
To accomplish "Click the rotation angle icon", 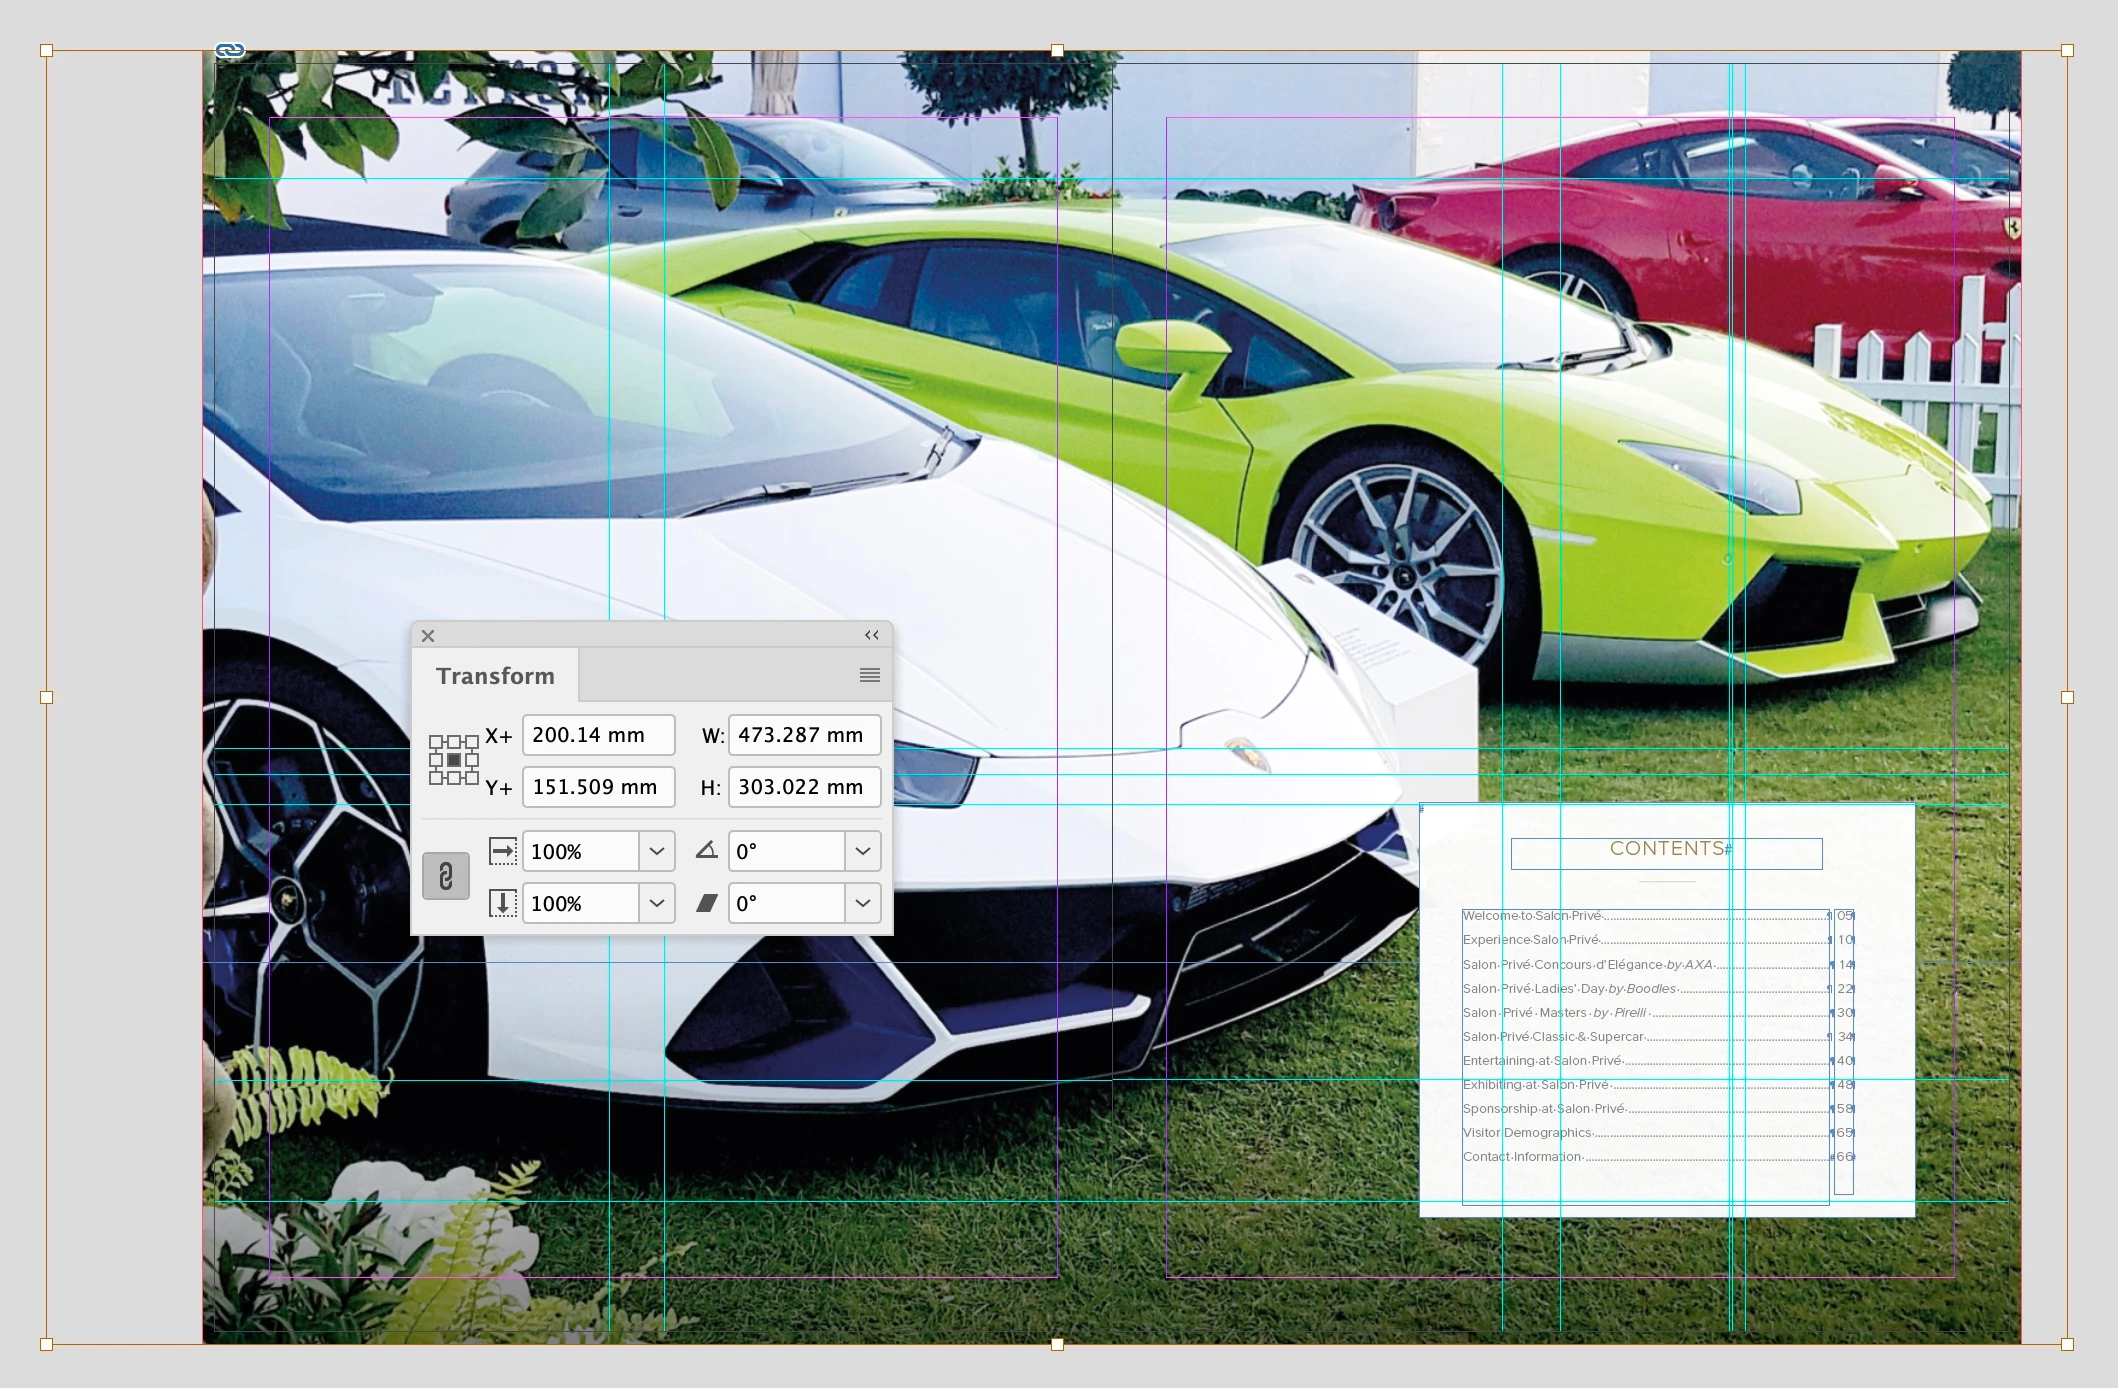I will coord(707,851).
